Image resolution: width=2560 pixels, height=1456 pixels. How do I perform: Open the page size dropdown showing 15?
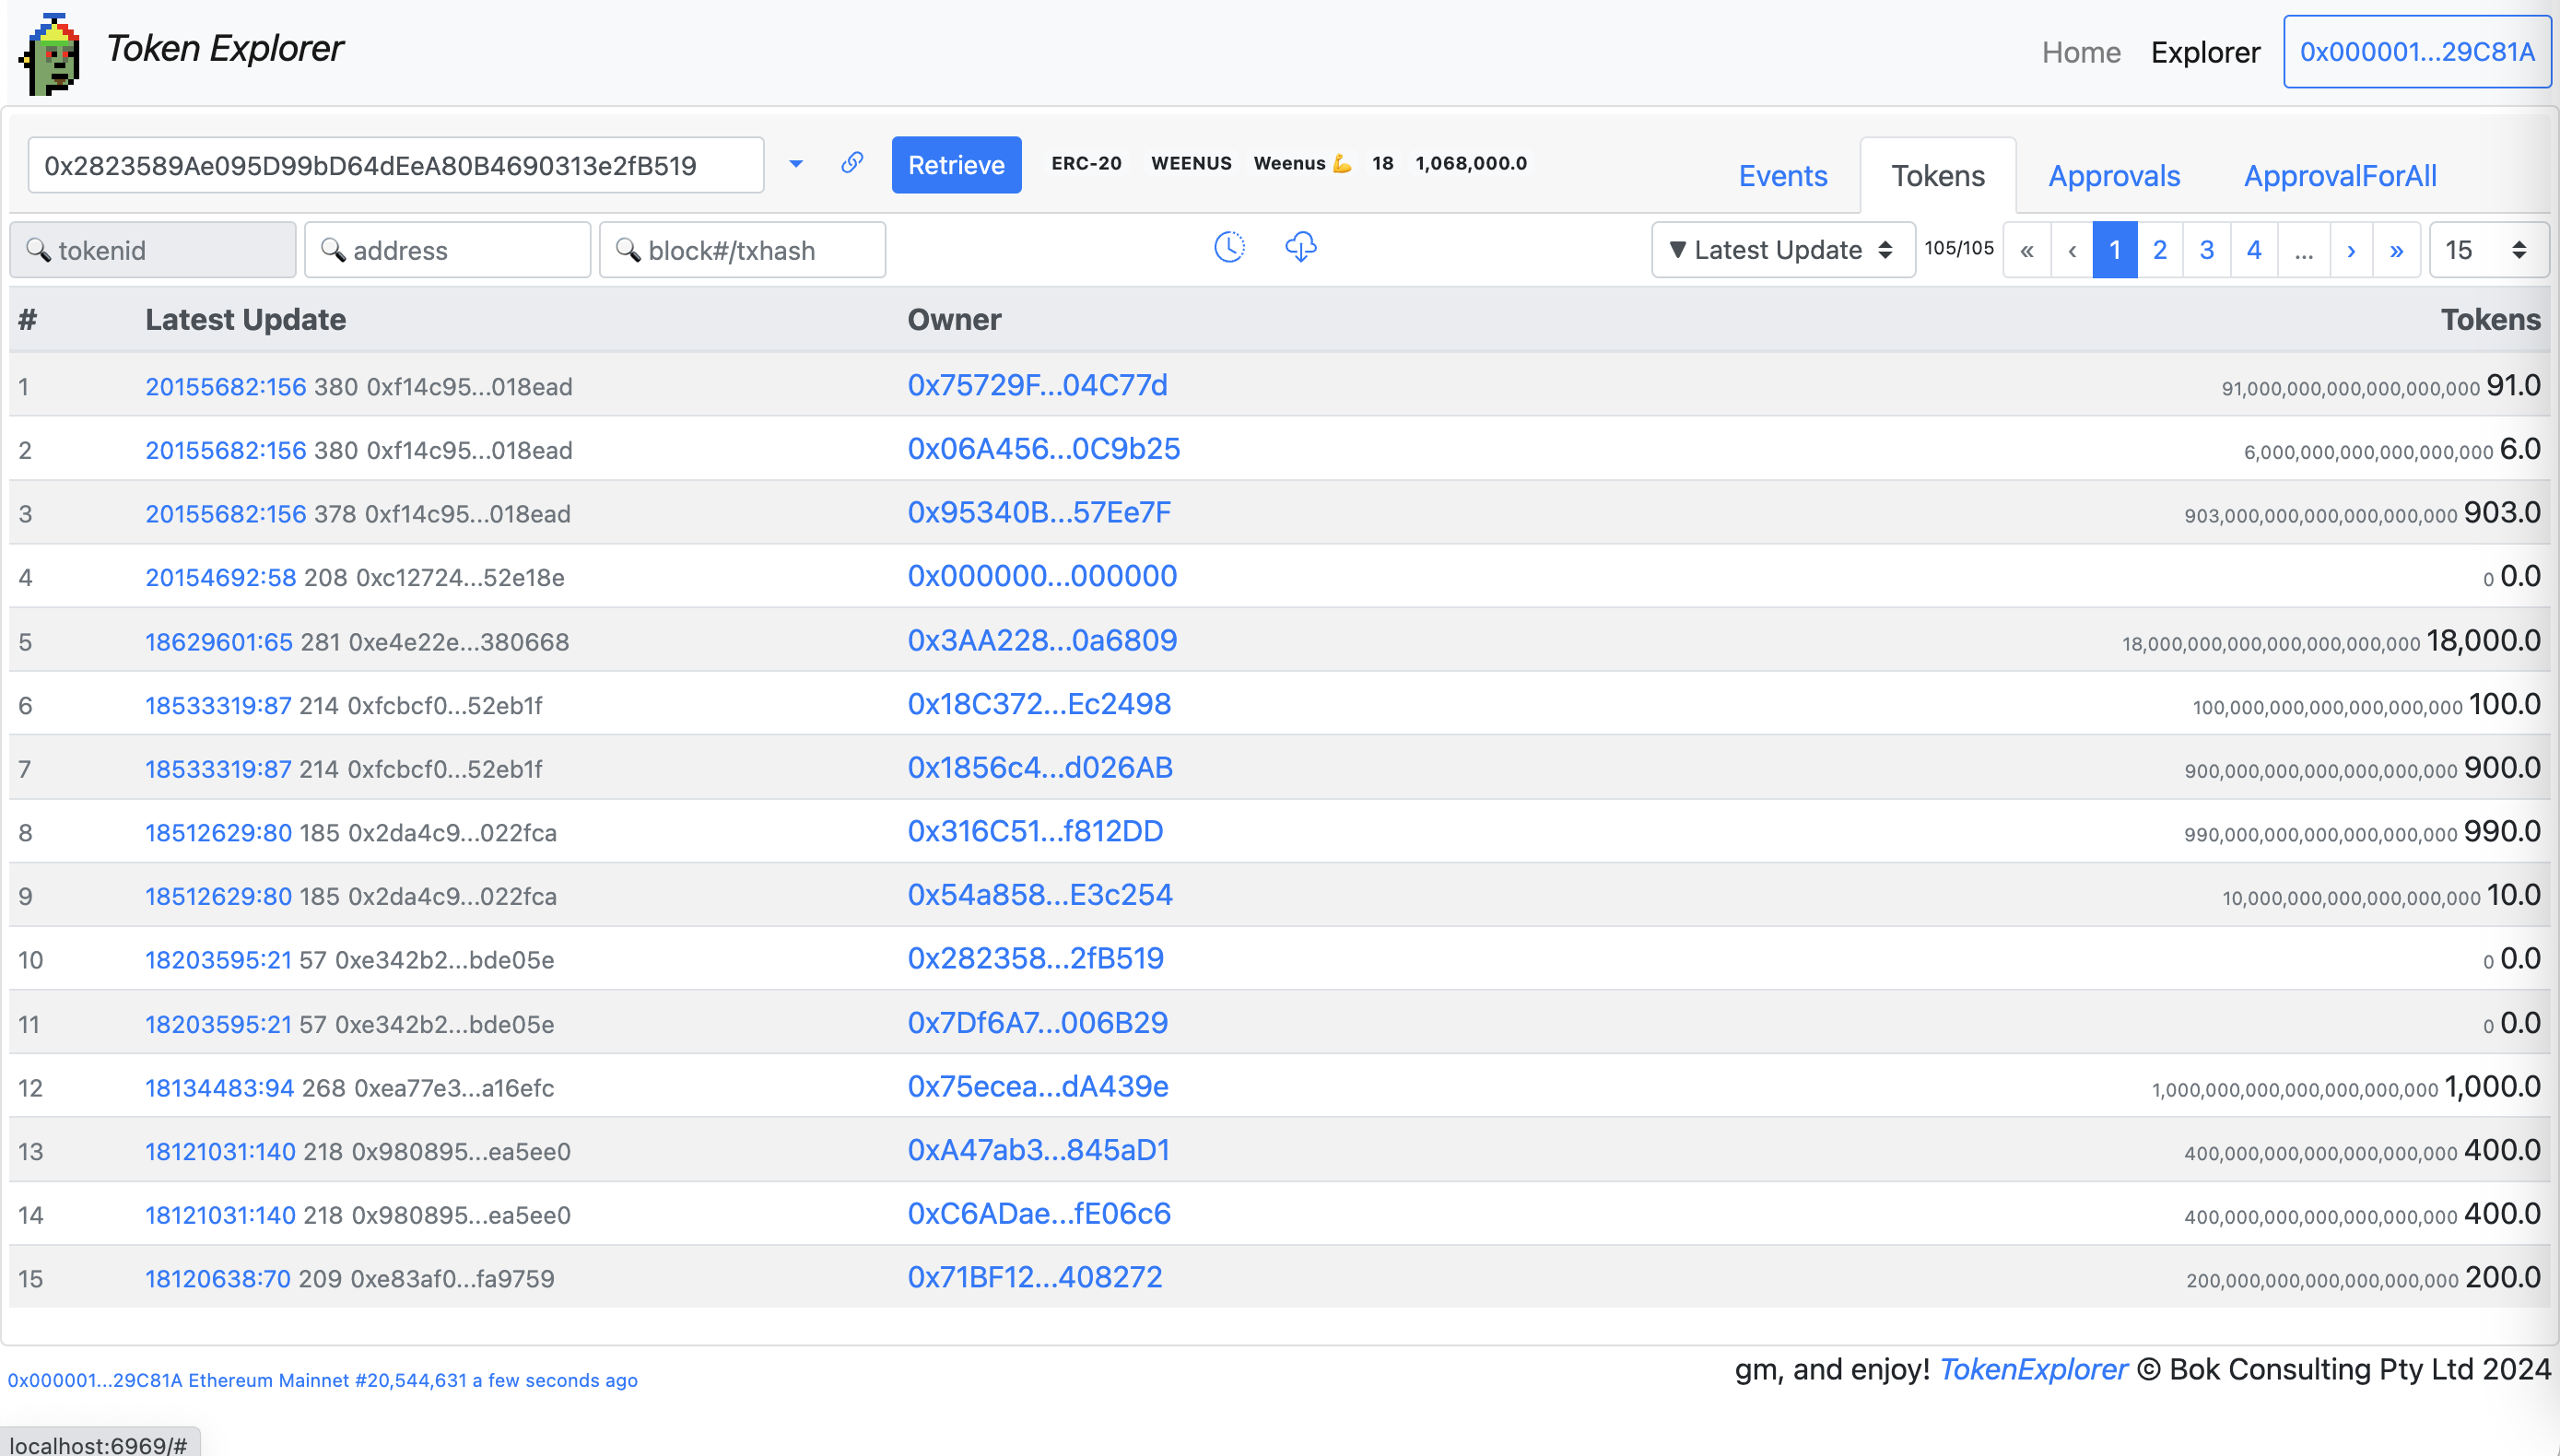click(2487, 250)
